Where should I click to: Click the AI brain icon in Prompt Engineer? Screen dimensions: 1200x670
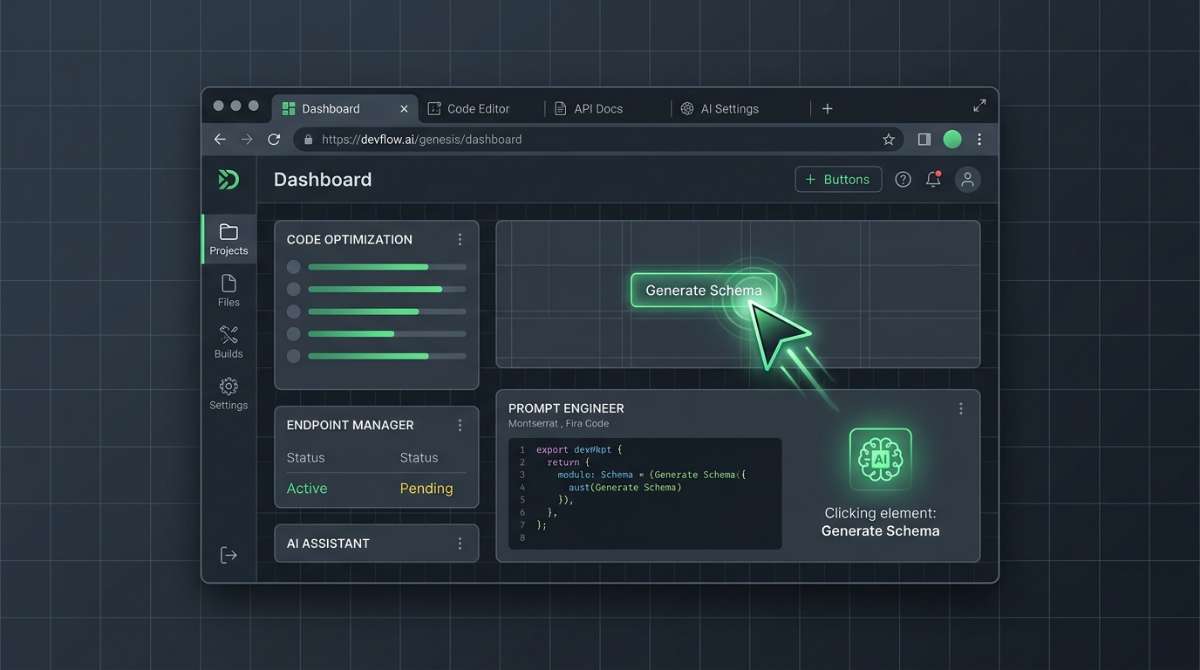click(x=880, y=459)
